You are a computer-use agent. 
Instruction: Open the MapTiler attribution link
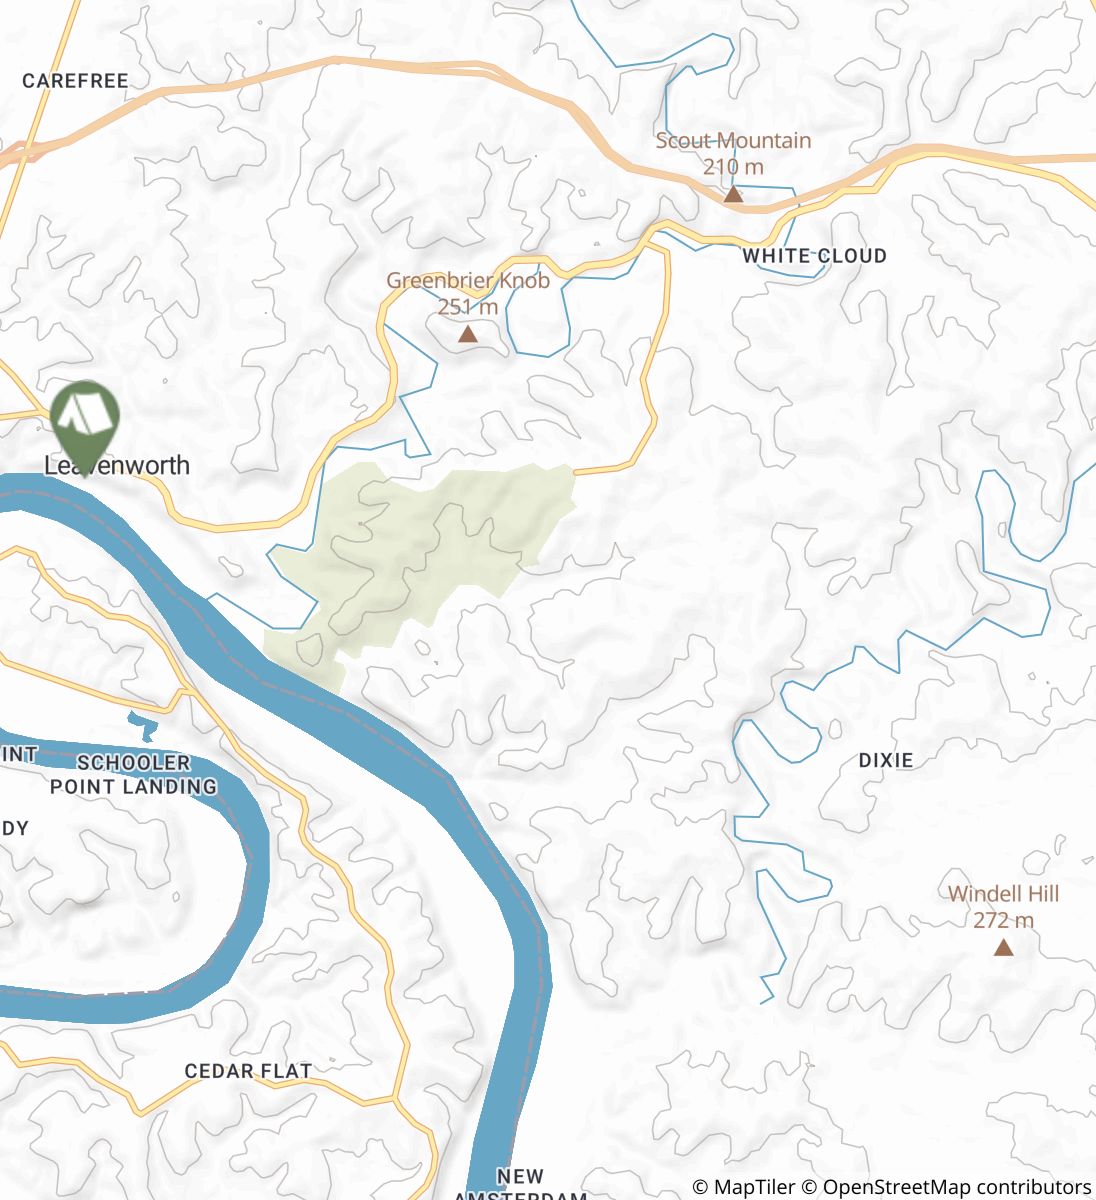point(743,1187)
